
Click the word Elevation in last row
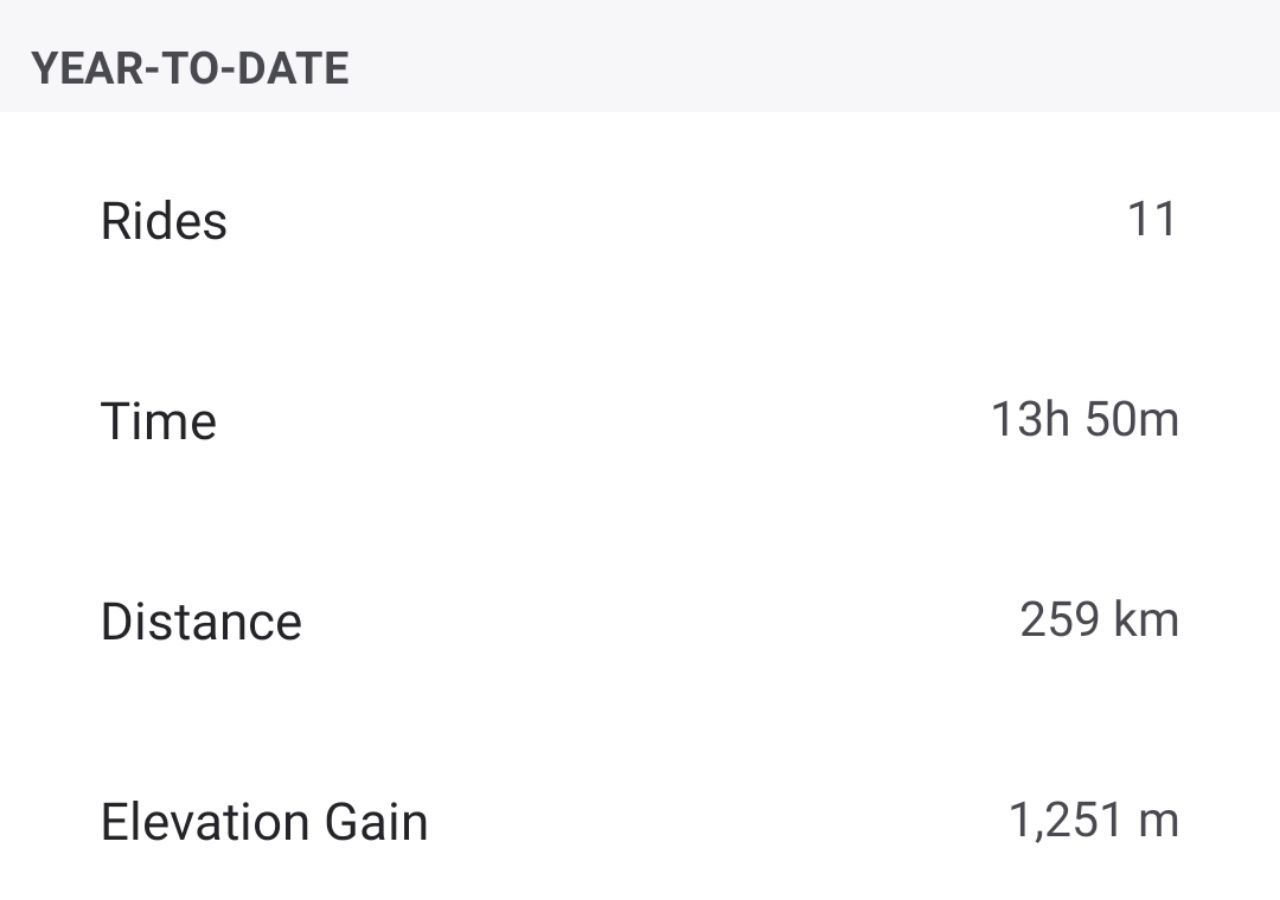click(x=205, y=822)
